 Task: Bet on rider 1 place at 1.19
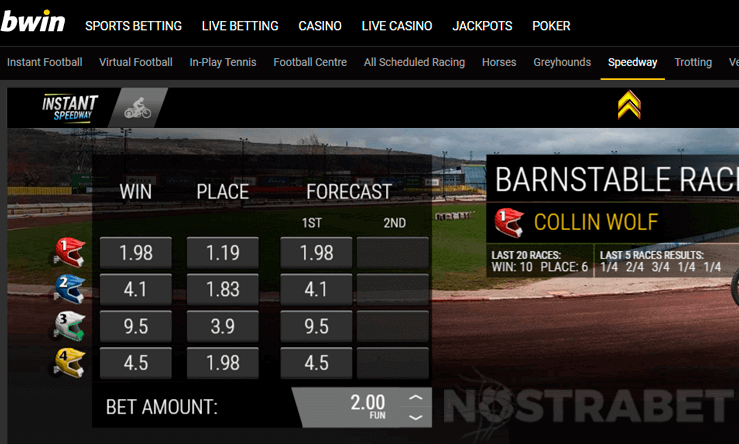click(222, 253)
